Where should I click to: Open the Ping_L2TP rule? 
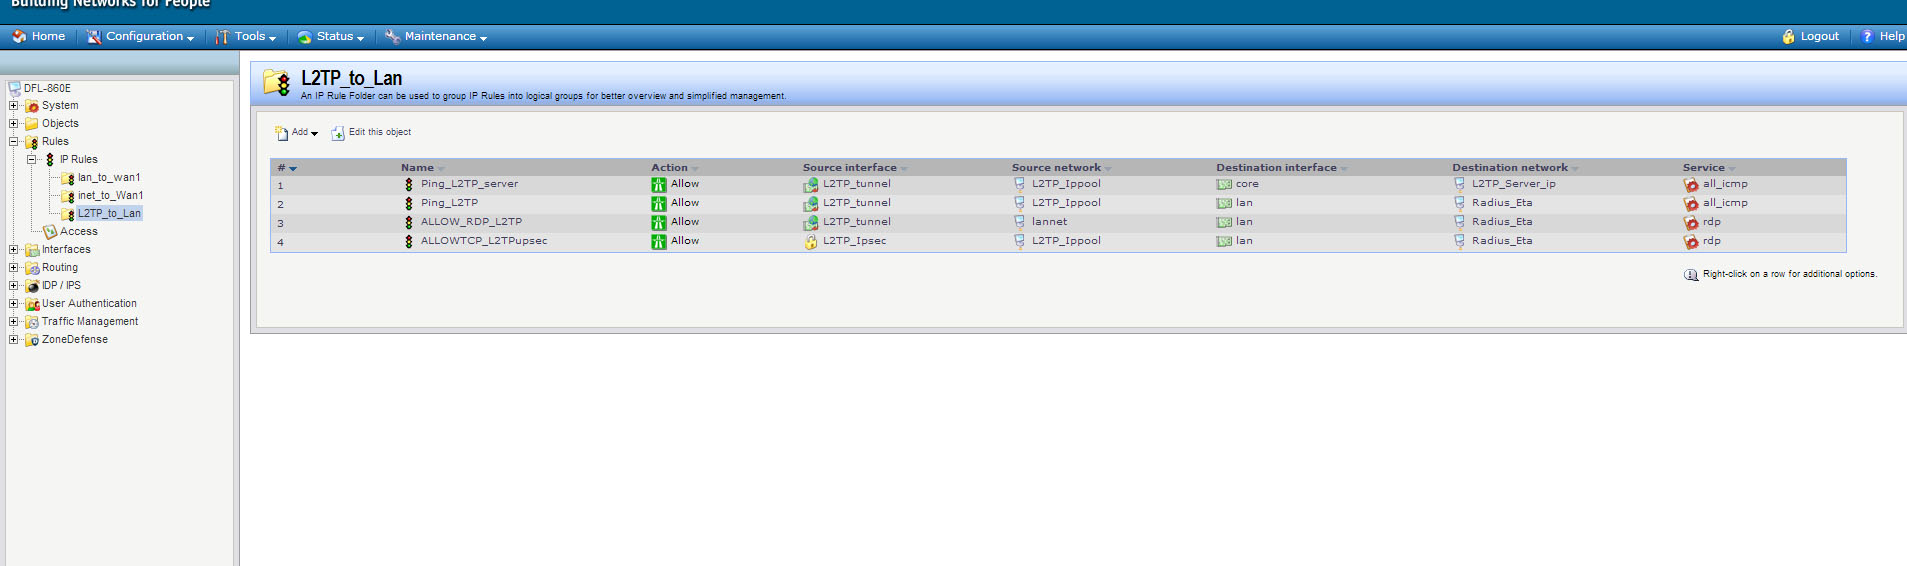click(449, 203)
